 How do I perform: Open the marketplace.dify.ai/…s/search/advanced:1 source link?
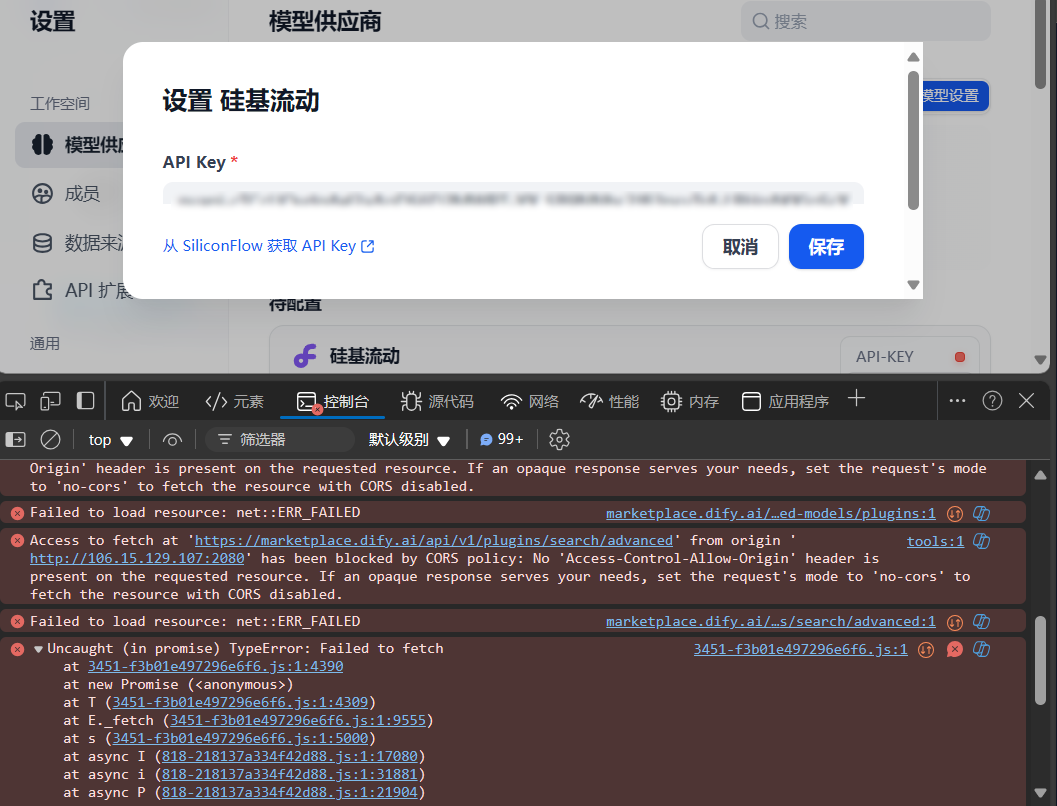point(771,621)
